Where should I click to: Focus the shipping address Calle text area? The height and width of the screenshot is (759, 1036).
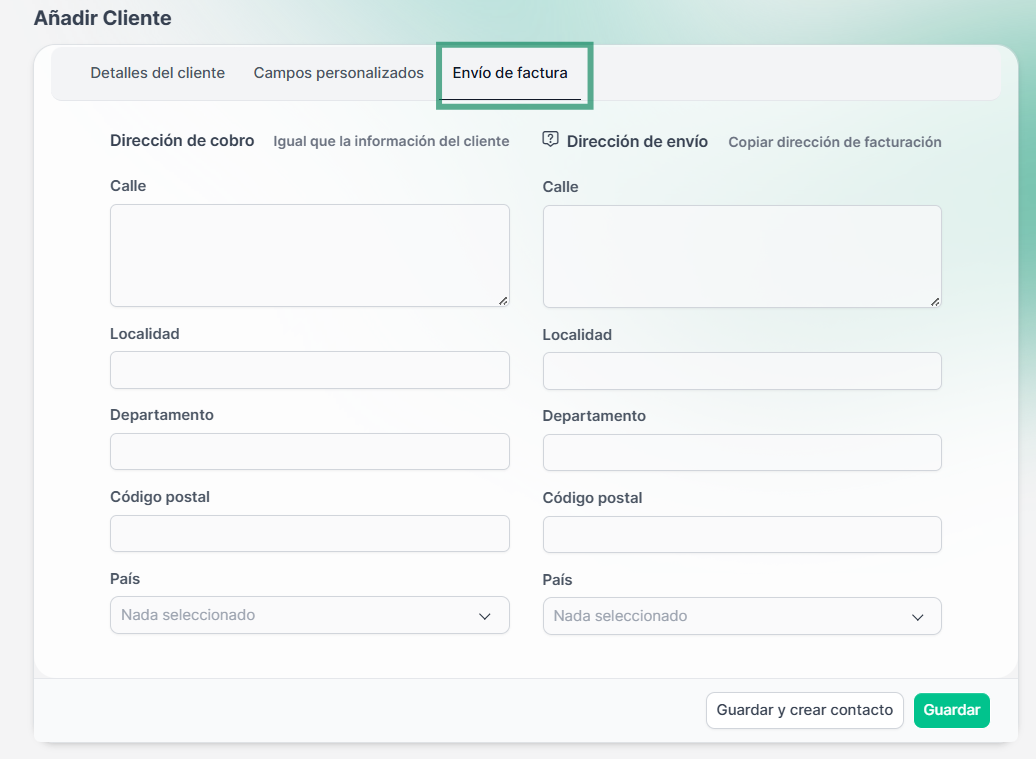742,256
